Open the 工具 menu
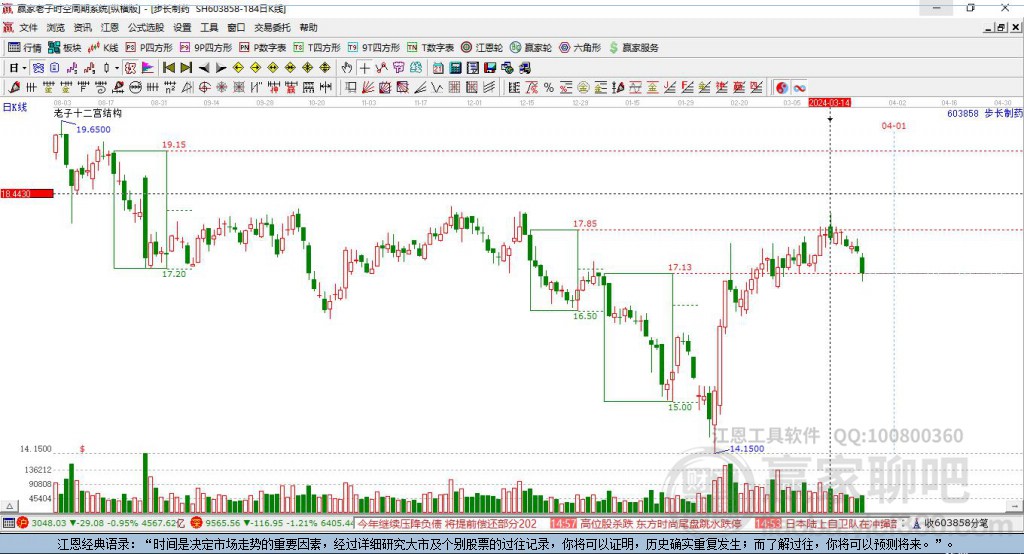Image resolution: width=1024 pixels, height=554 pixels. point(209,27)
